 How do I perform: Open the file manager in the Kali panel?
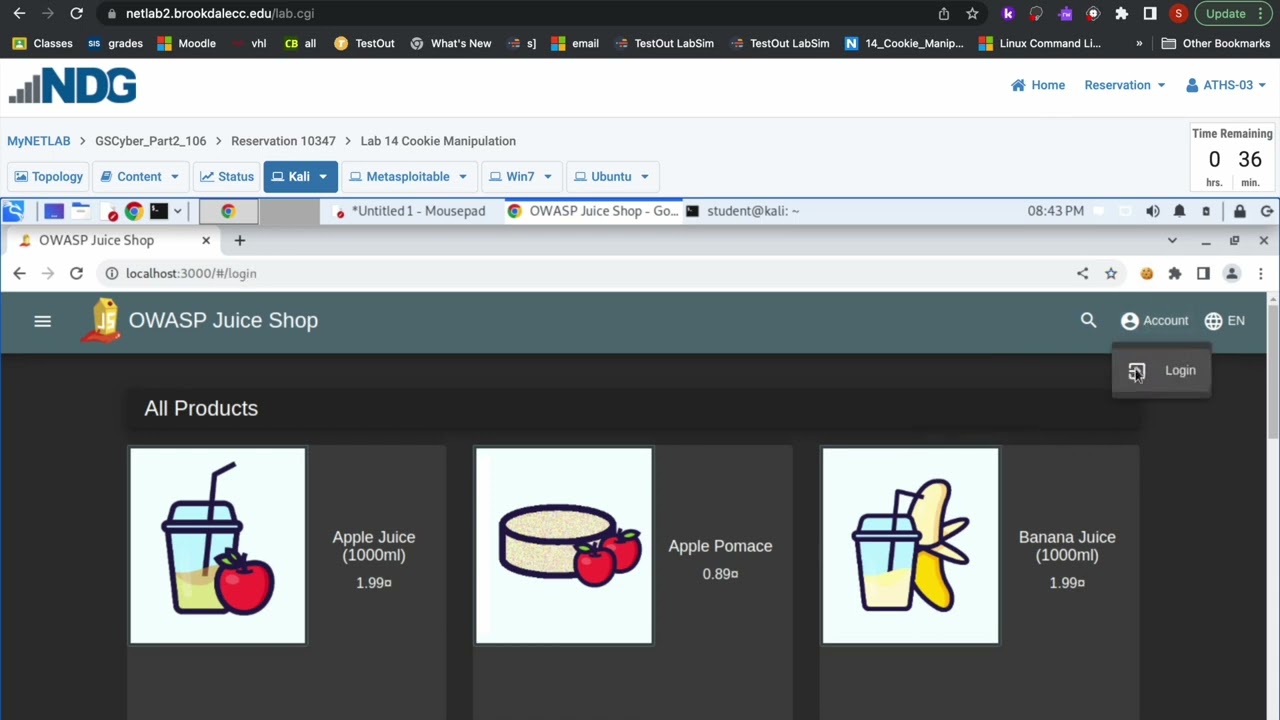coord(80,211)
